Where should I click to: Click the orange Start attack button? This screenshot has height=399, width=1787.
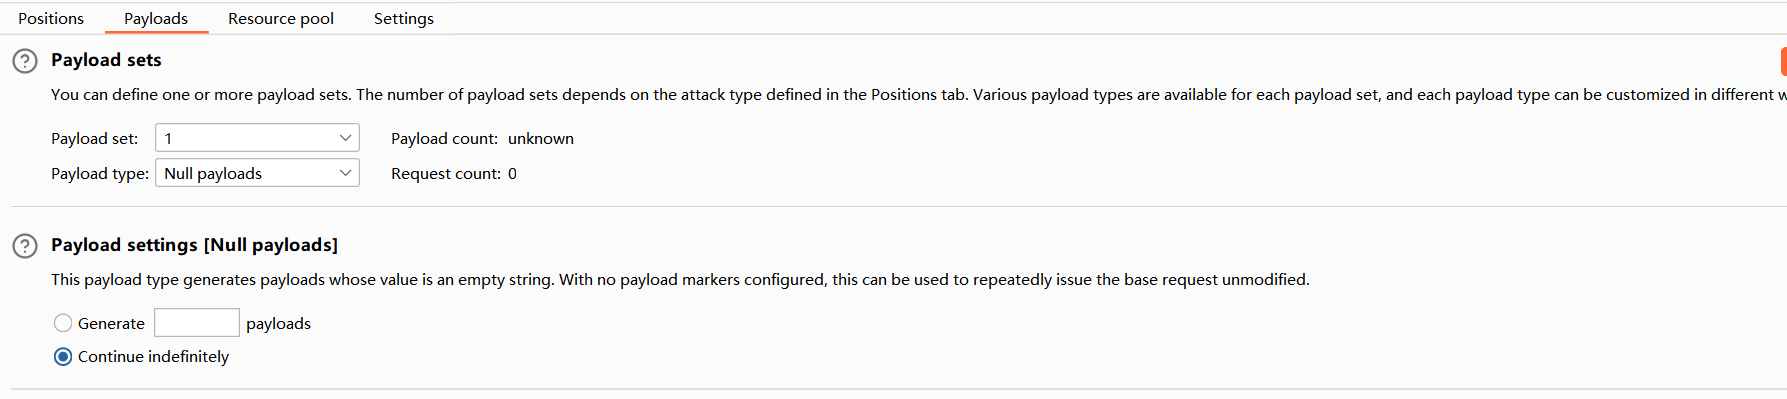point(1783,61)
